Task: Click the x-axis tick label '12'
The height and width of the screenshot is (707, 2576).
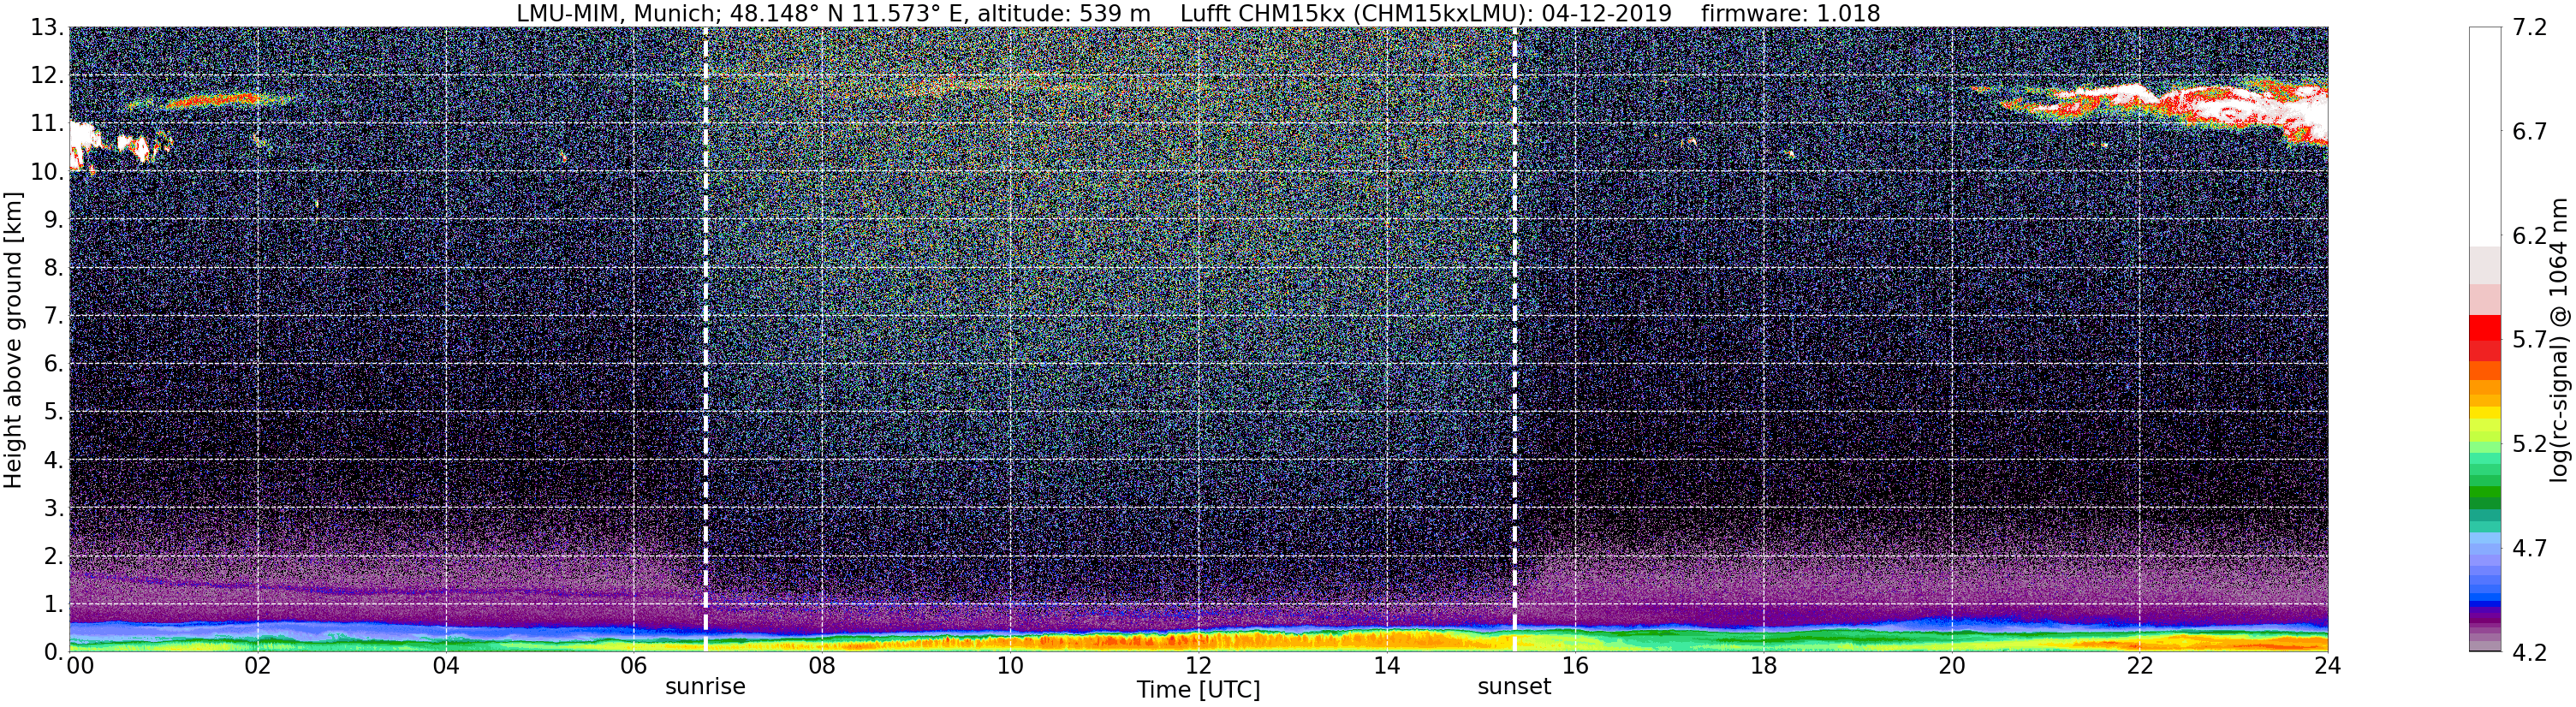Action: coord(1198,666)
